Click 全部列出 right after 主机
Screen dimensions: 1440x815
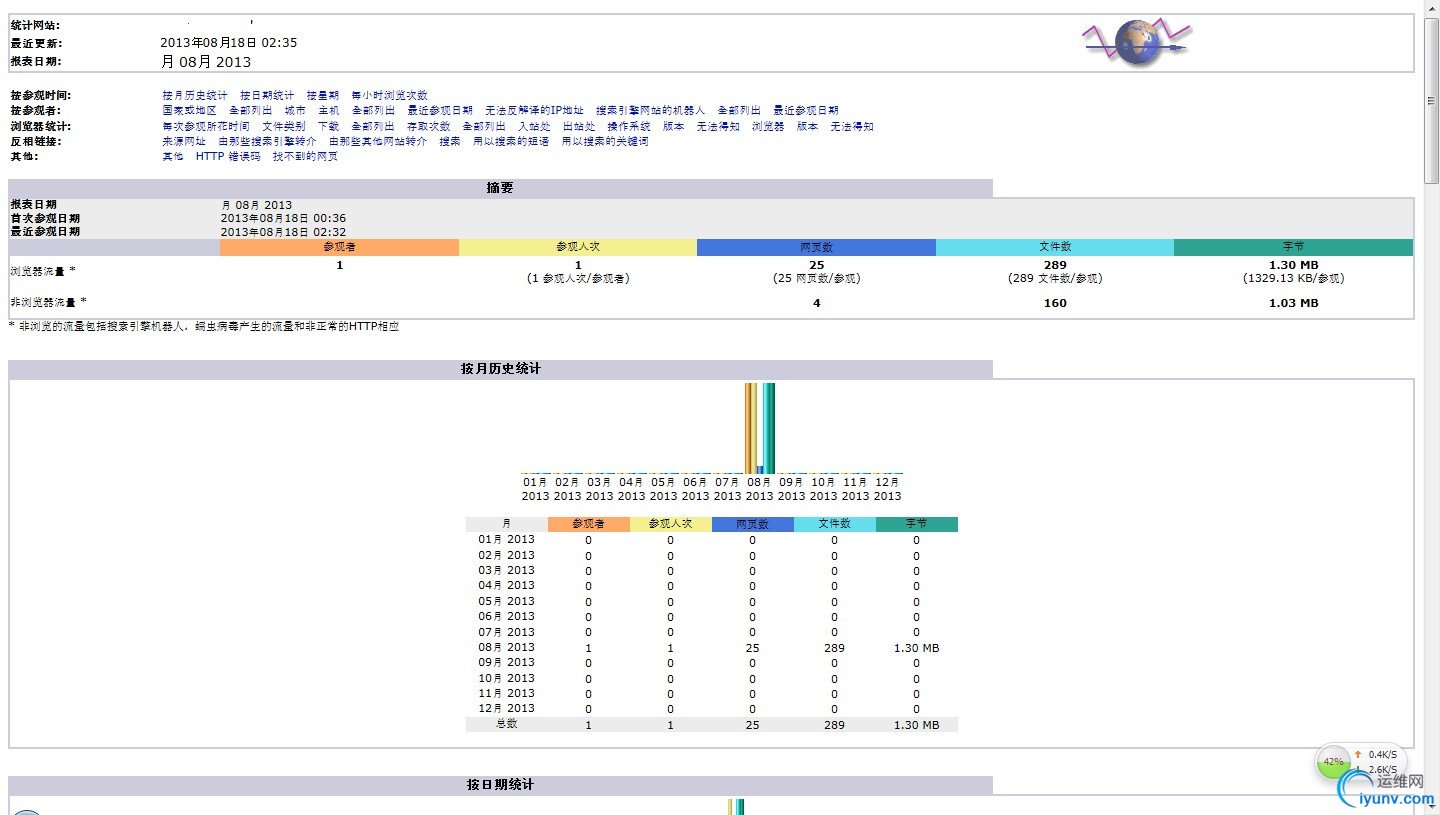(x=373, y=111)
